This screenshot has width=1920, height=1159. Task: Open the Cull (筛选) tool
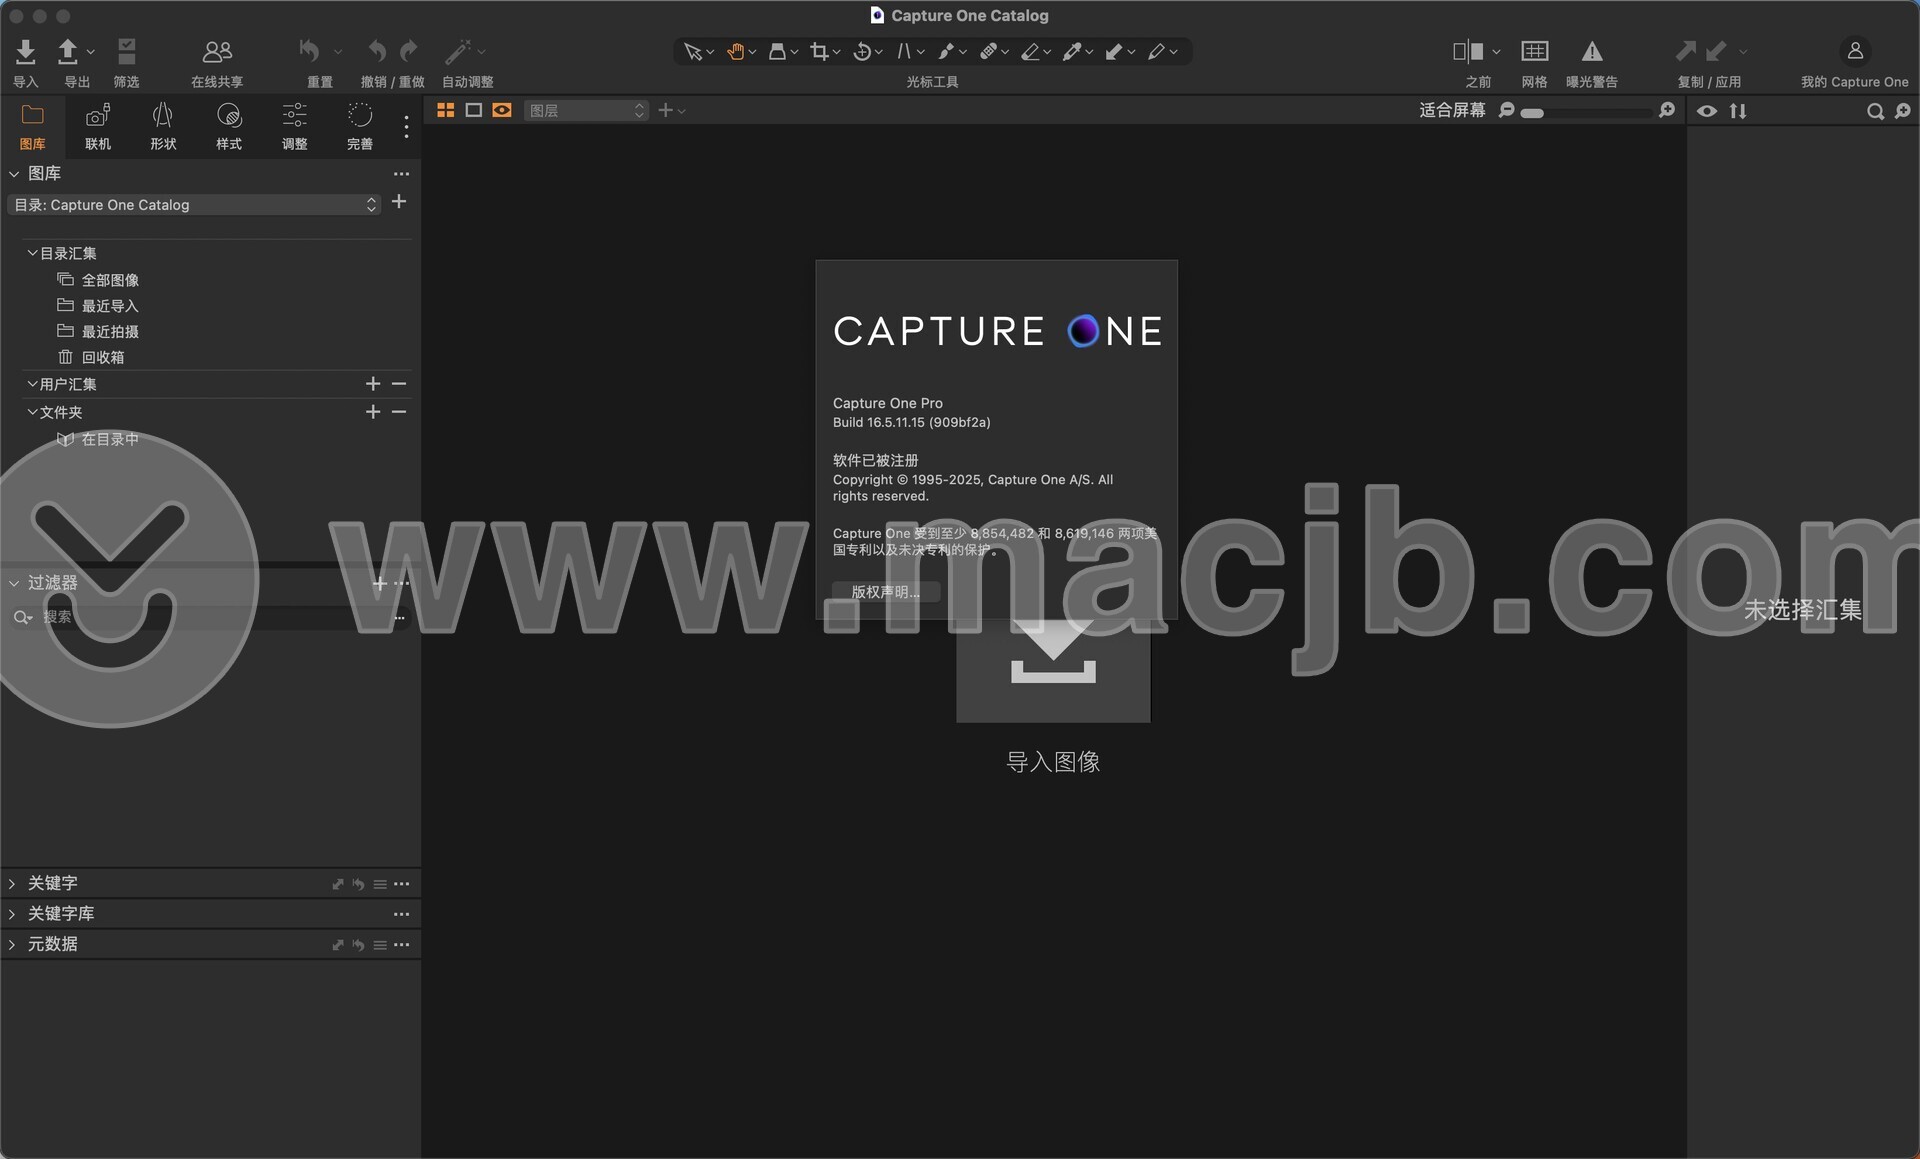pyautogui.click(x=126, y=51)
